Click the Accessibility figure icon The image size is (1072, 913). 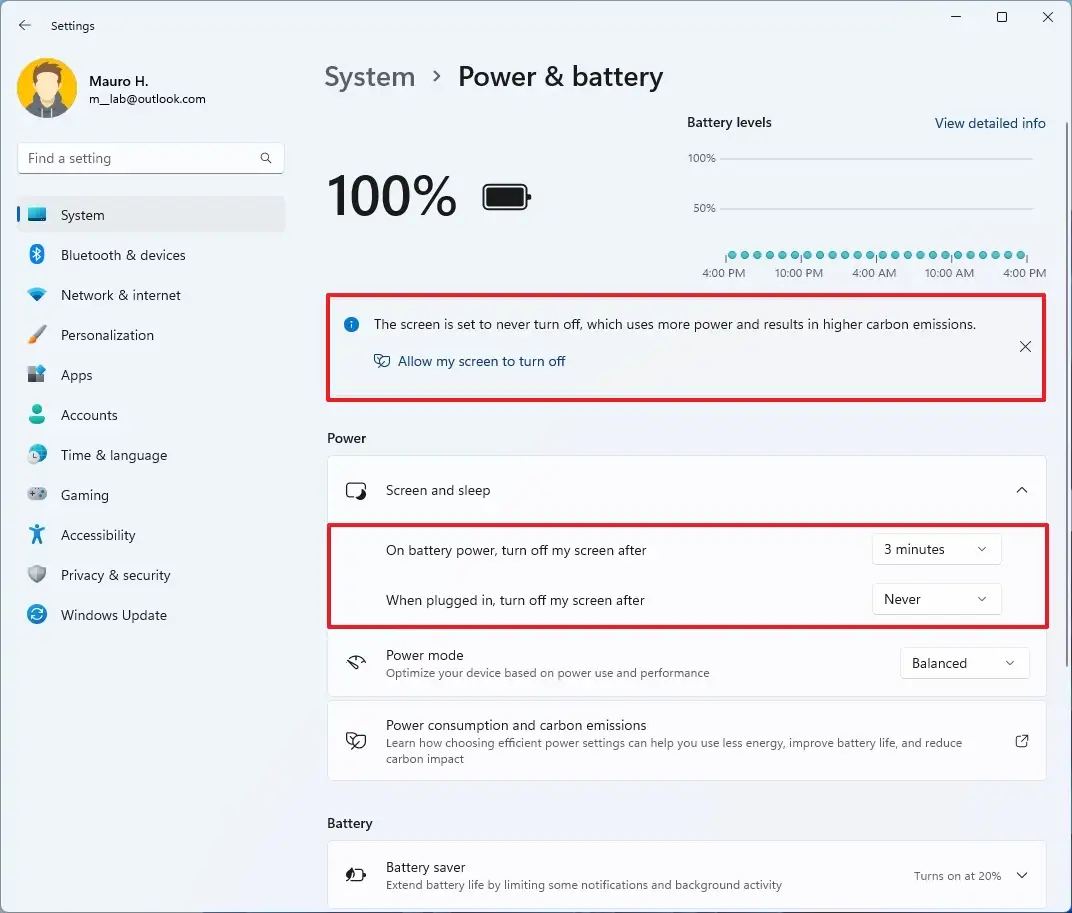tap(37, 535)
